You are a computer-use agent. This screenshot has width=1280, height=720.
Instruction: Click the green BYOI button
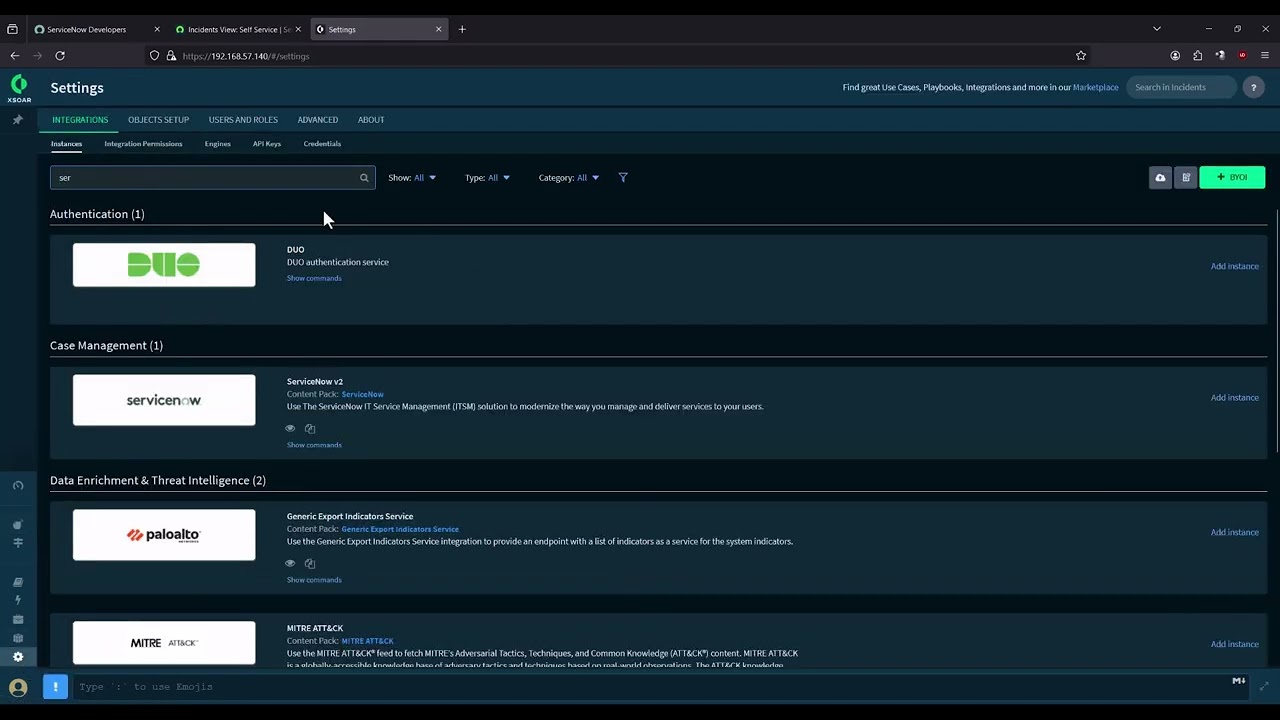tap(1232, 178)
